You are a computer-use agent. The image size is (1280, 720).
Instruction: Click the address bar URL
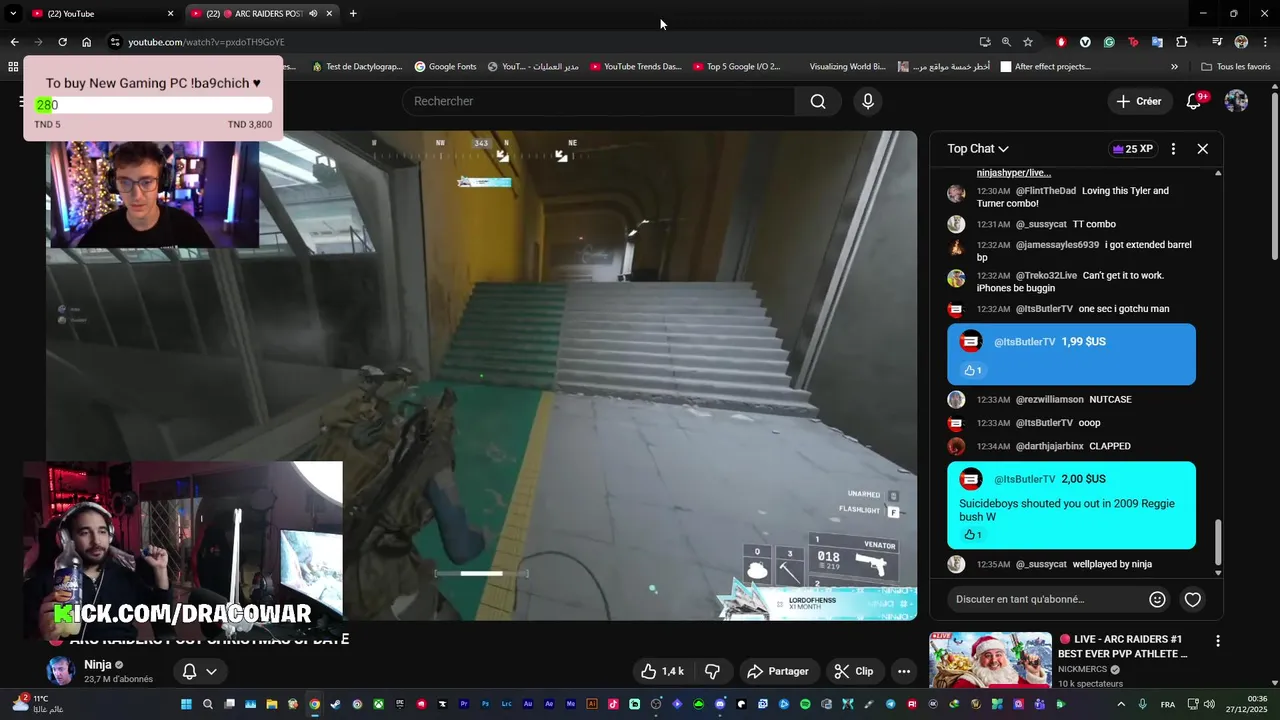pos(206,42)
